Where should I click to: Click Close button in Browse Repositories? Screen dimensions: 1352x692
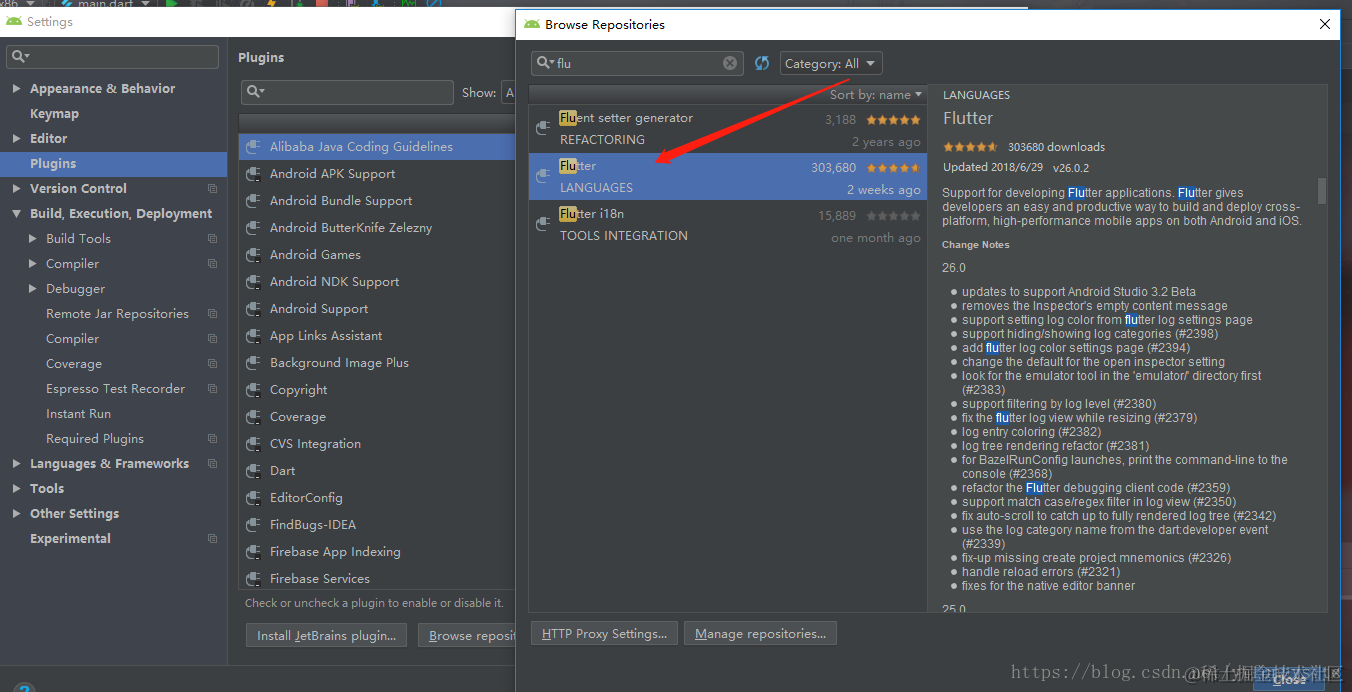pyautogui.click(x=1289, y=678)
